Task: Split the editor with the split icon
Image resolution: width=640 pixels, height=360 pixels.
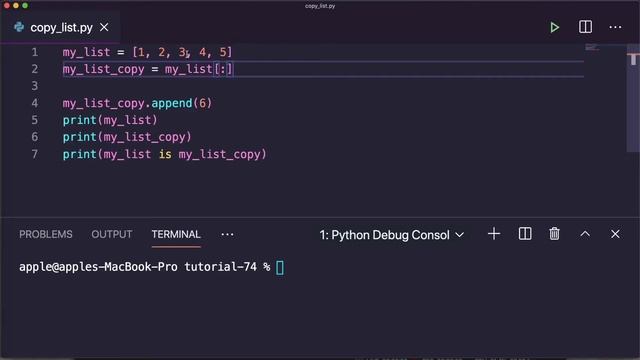Action: click(x=585, y=27)
